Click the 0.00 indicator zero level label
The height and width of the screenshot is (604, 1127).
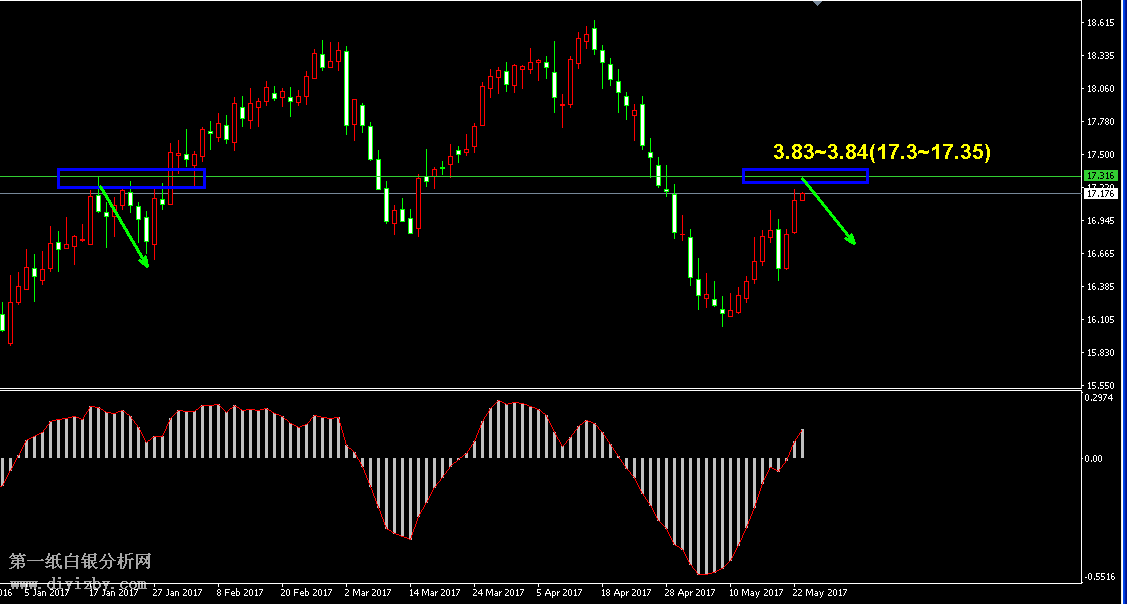coord(1096,459)
